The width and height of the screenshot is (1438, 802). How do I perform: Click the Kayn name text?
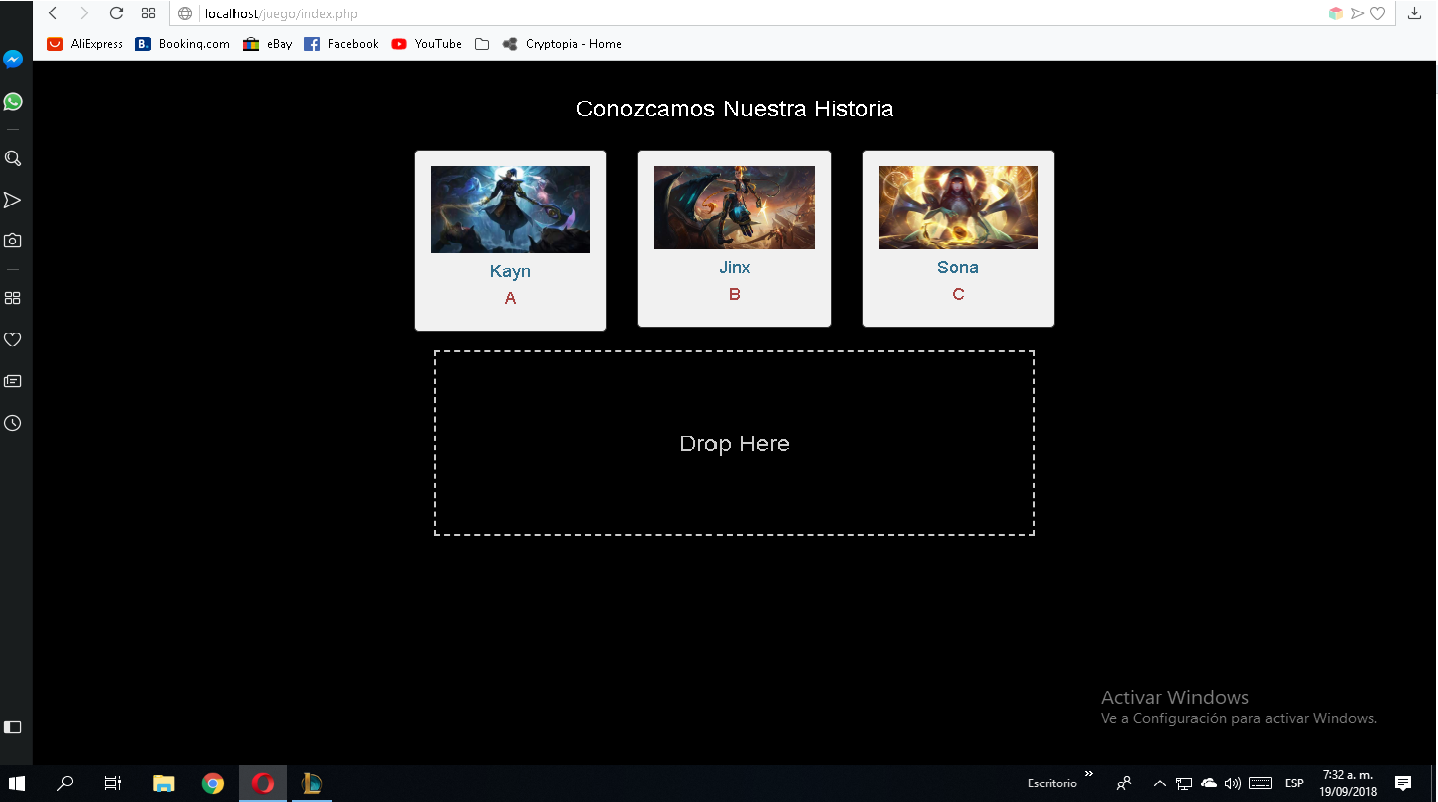coord(510,271)
